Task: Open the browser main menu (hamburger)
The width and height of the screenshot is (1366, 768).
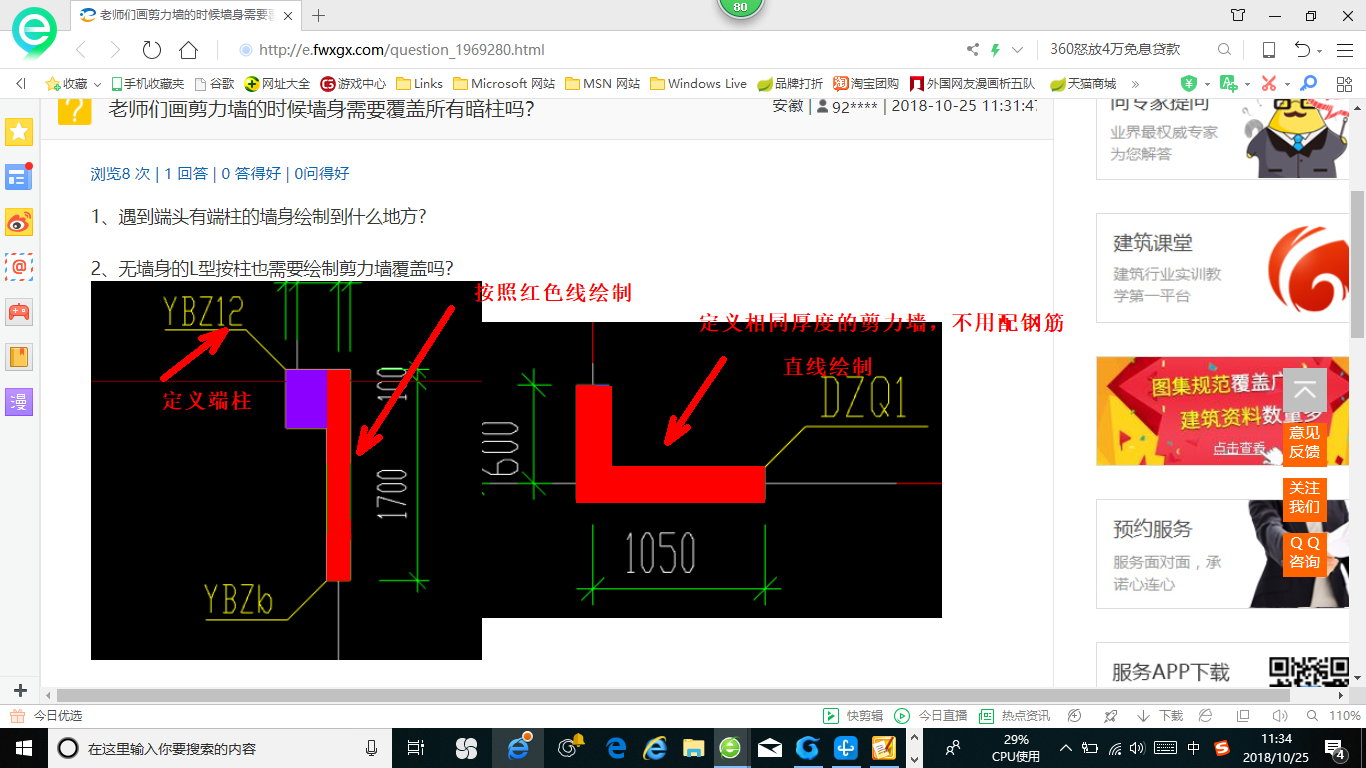Action: coord(1344,50)
